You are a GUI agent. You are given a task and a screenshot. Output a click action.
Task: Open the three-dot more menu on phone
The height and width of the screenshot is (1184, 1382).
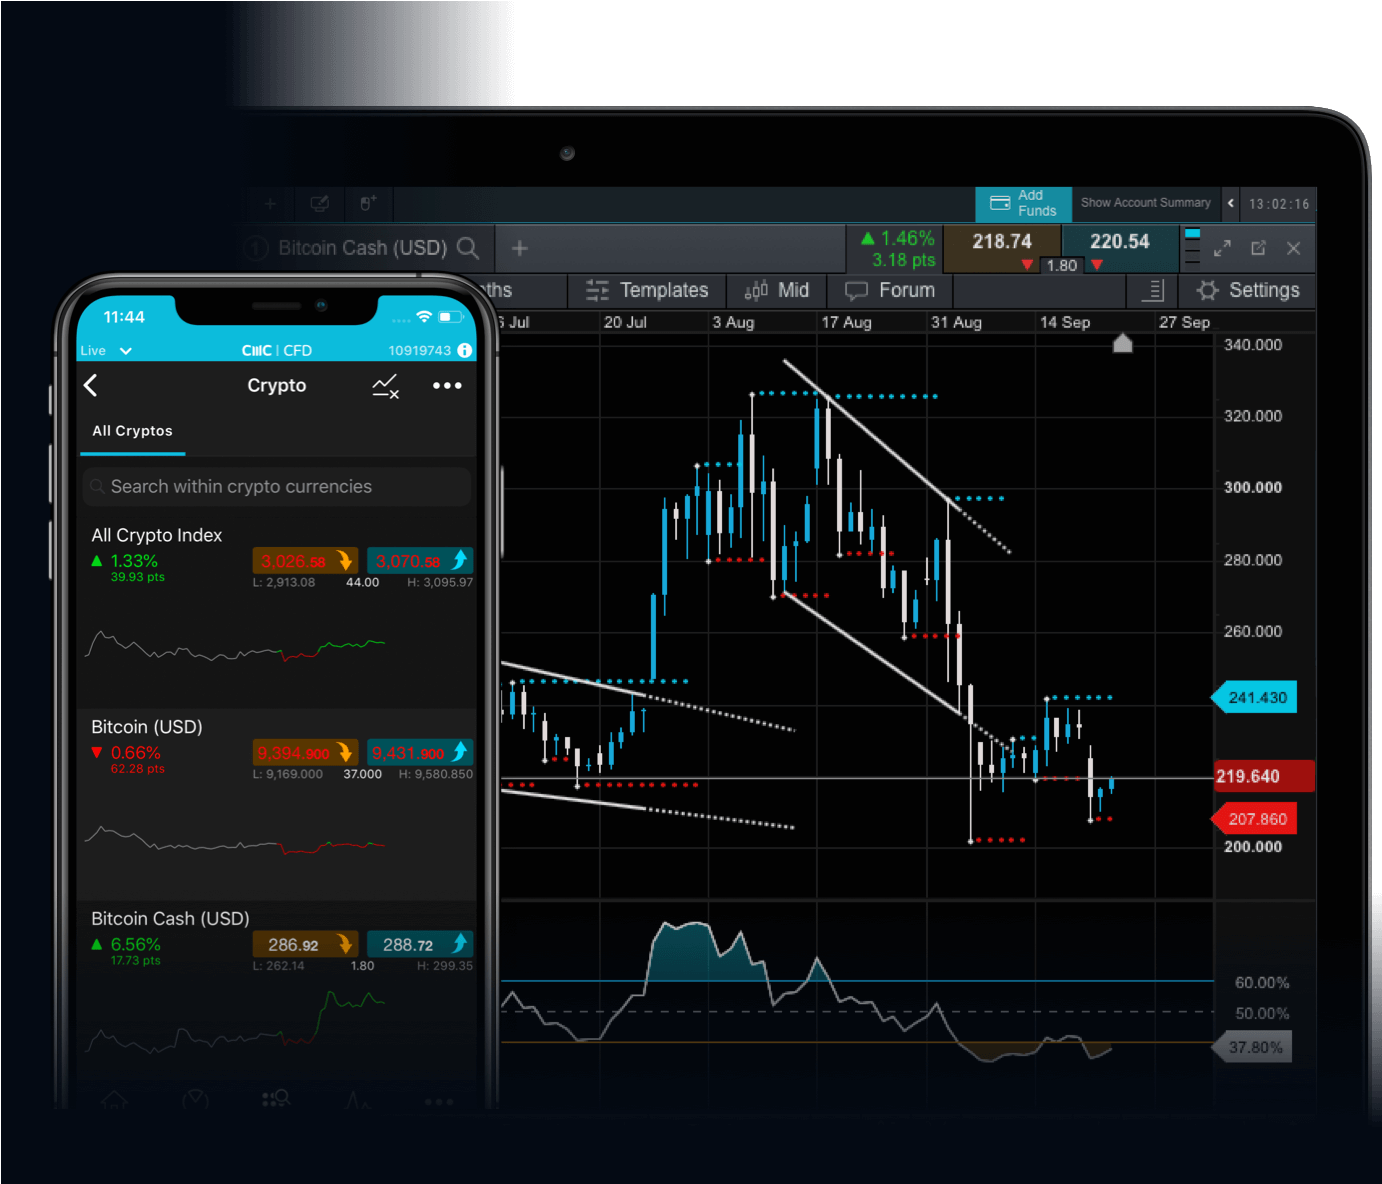447,386
